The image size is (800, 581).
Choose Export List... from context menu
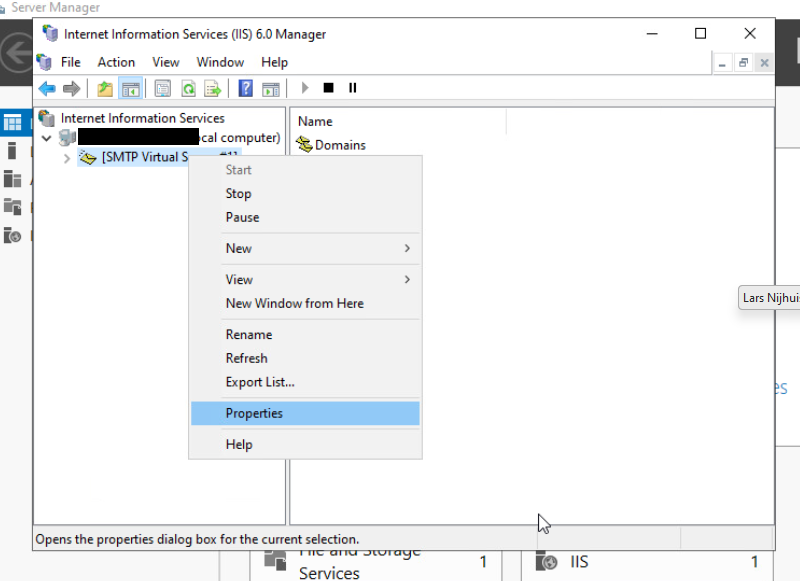305,382
